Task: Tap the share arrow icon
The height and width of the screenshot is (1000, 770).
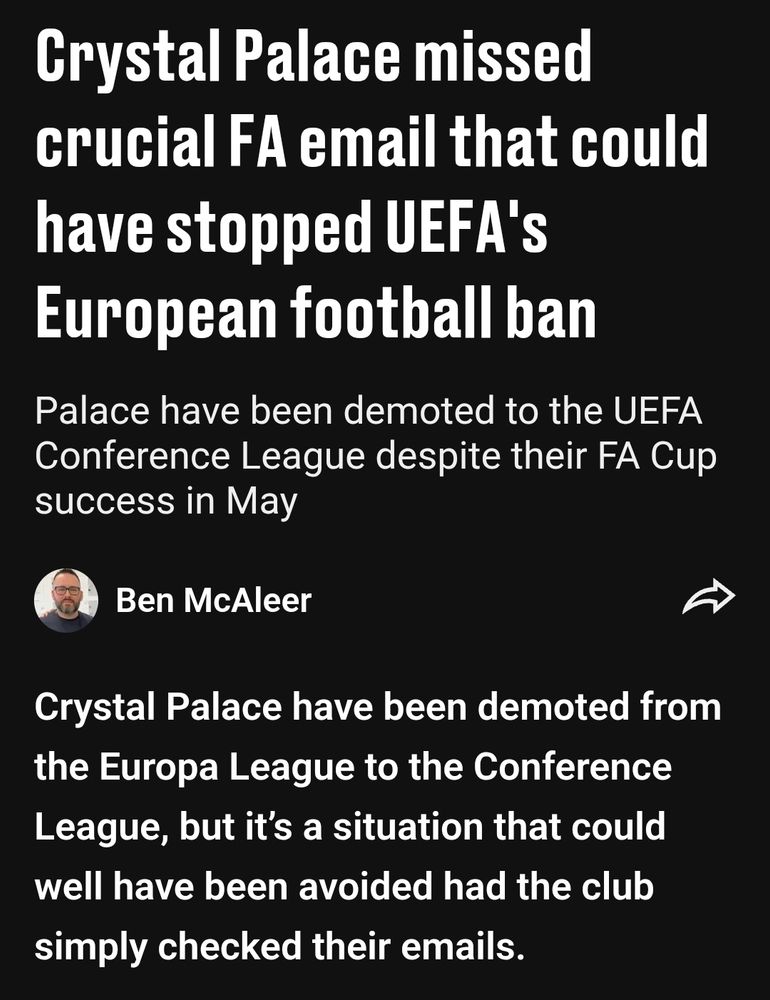Action: pyautogui.click(x=707, y=600)
